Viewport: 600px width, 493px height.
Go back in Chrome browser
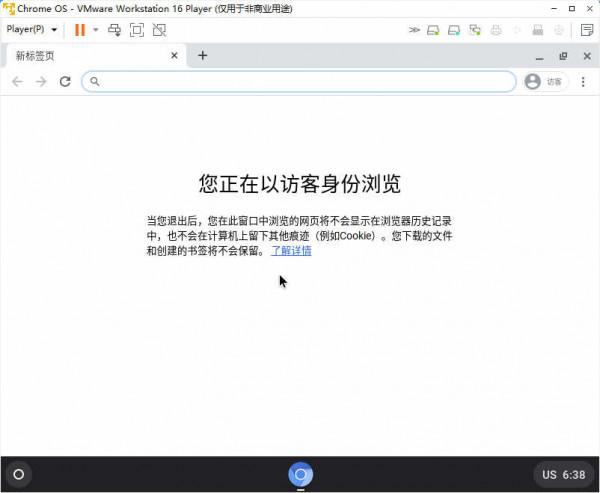pos(18,82)
